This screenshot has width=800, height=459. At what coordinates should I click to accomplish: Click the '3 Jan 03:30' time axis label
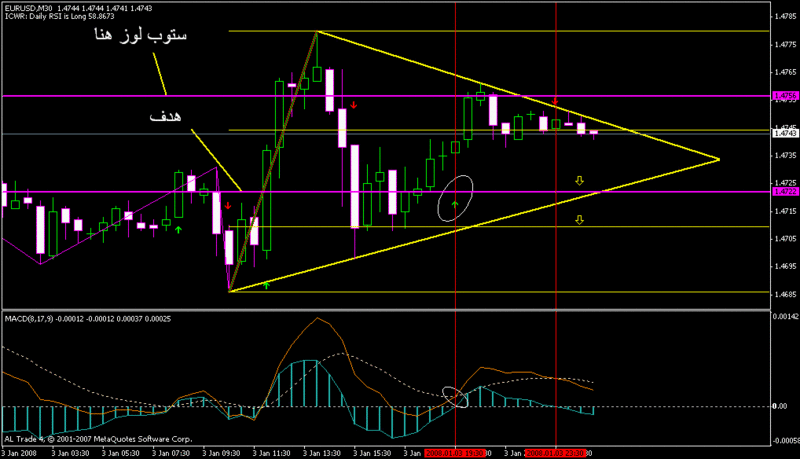pos(70,453)
